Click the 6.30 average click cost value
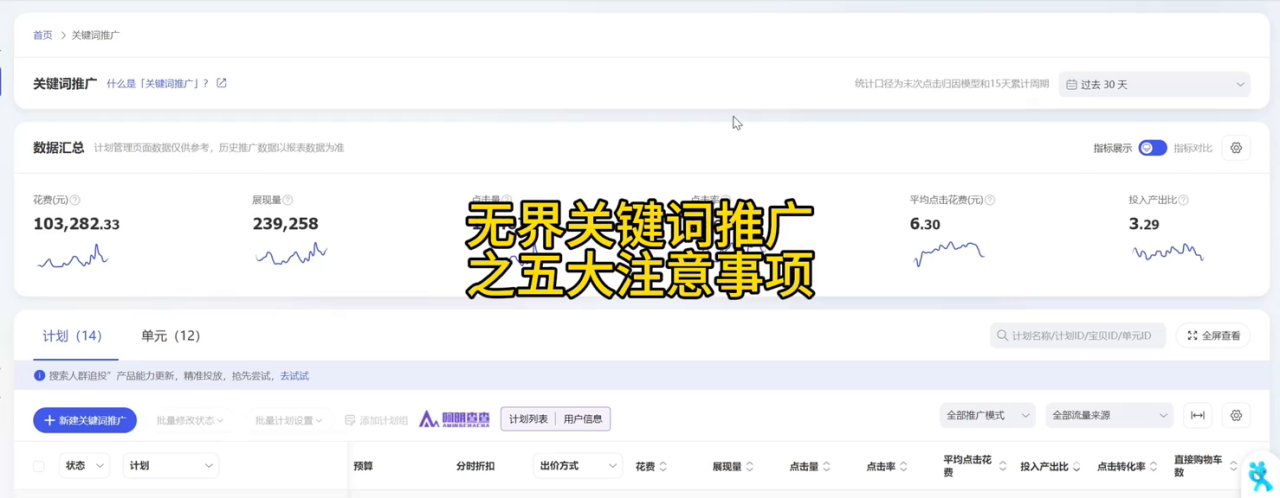The height and width of the screenshot is (498, 1280). (925, 224)
